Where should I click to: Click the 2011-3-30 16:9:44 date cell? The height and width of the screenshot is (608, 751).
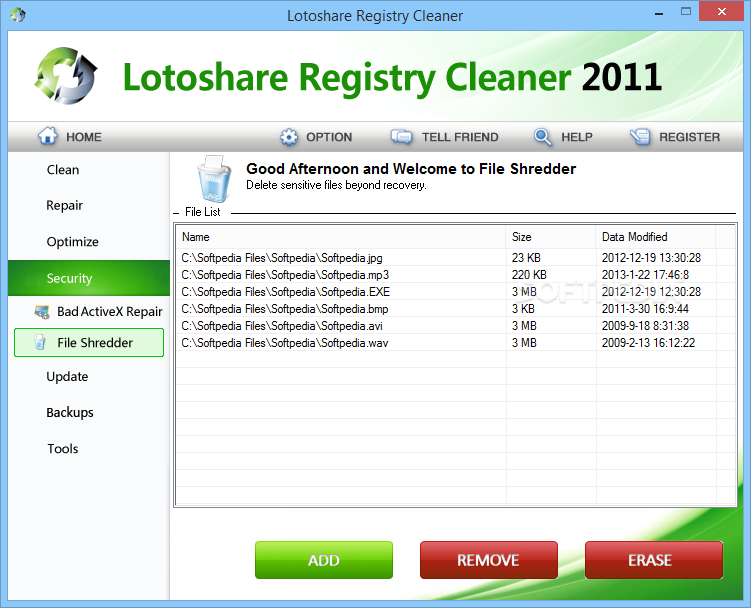(645, 309)
